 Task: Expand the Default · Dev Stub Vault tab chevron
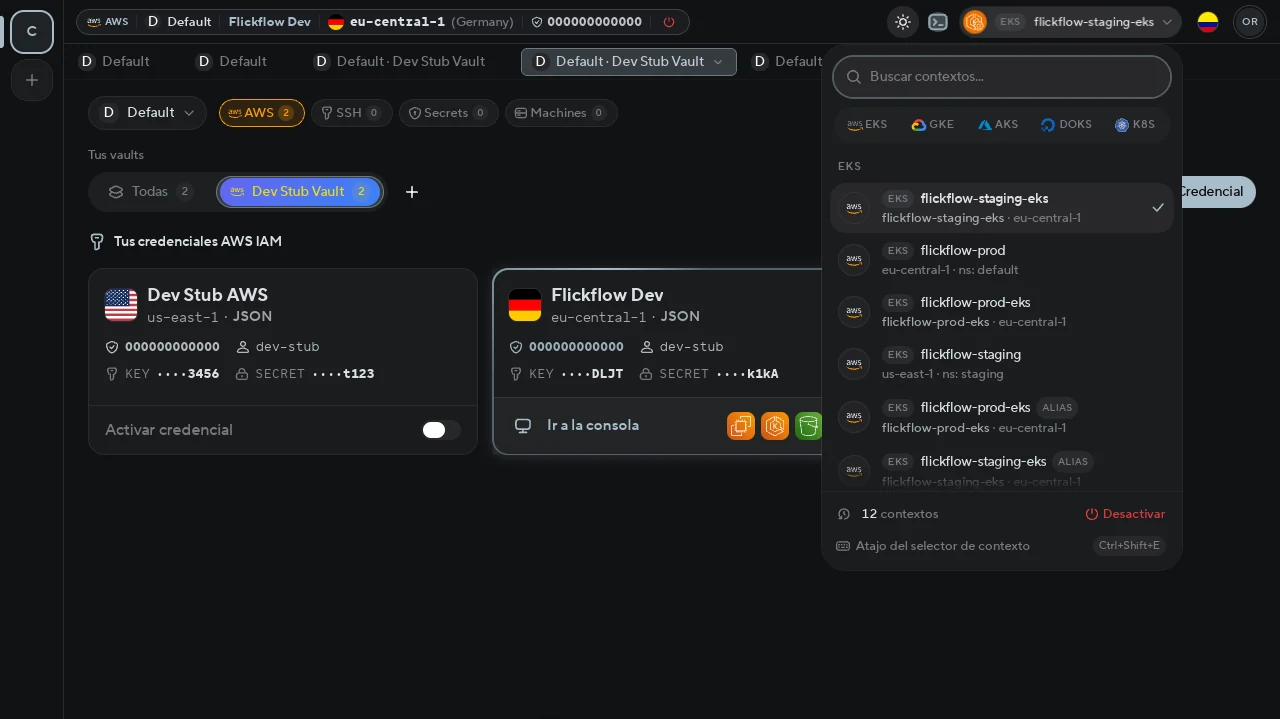pyautogui.click(x=718, y=62)
